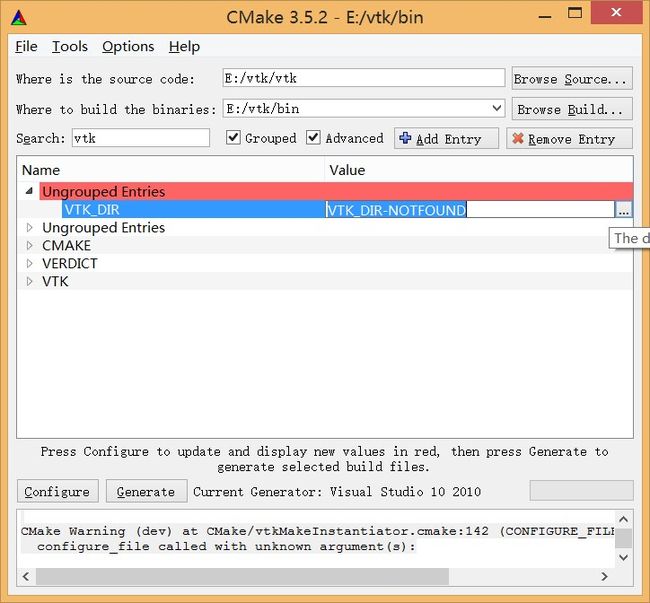Open the File menu
The height and width of the screenshot is (603, 650).
click(x=26, y=46)
